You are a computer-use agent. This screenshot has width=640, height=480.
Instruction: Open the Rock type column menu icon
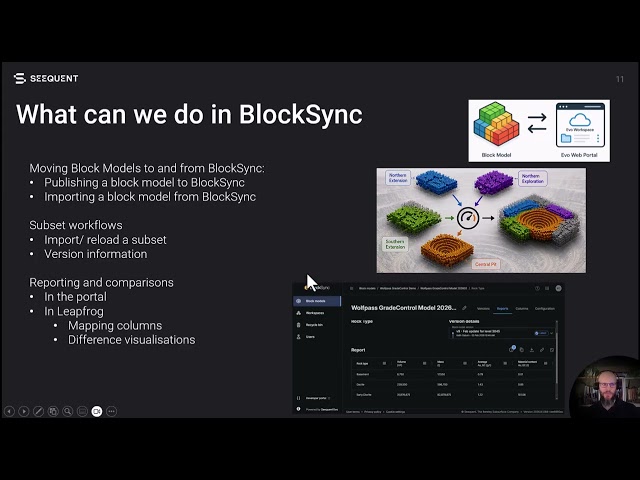(x=384, y=363)
